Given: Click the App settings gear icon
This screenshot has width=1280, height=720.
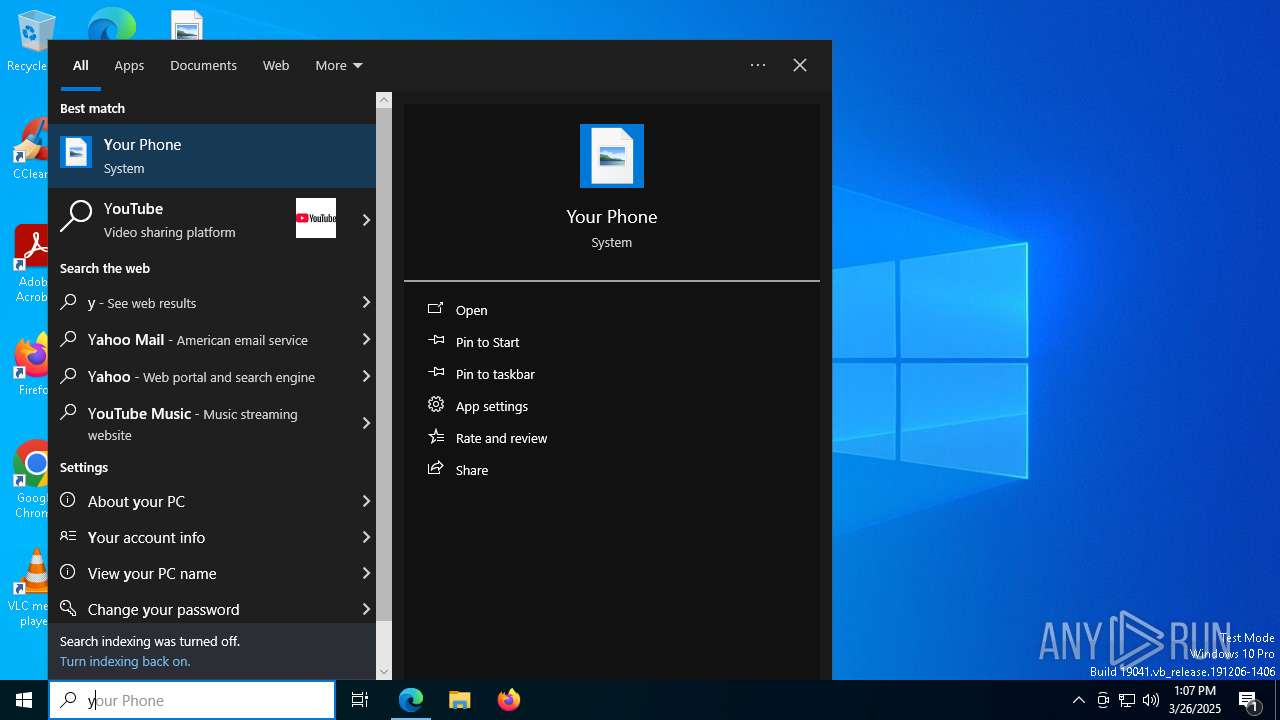Looking at the screenshot, I should pyautogui.click(x=435, y=405).
